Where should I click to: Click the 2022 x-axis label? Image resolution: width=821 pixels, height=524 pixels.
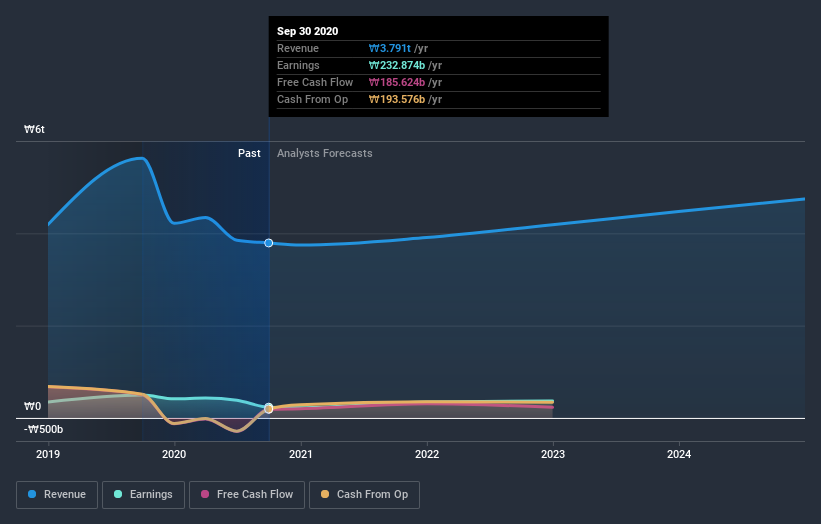[427, 454]
